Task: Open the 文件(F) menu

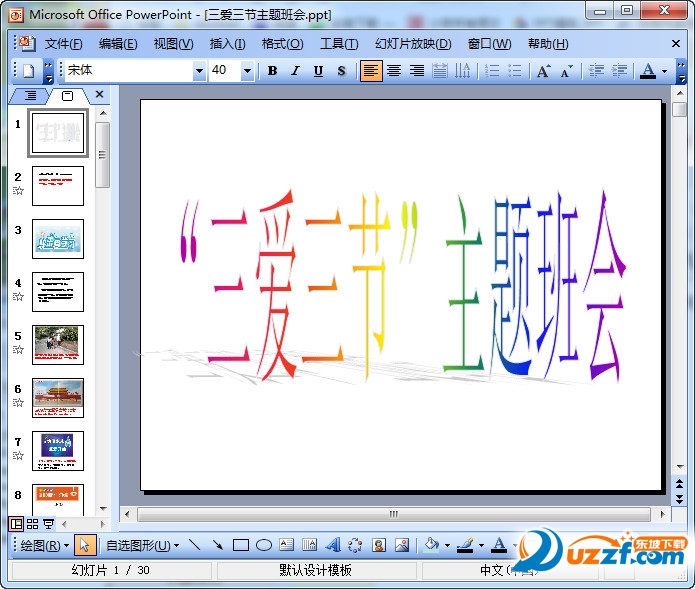Action: point(63,44)
